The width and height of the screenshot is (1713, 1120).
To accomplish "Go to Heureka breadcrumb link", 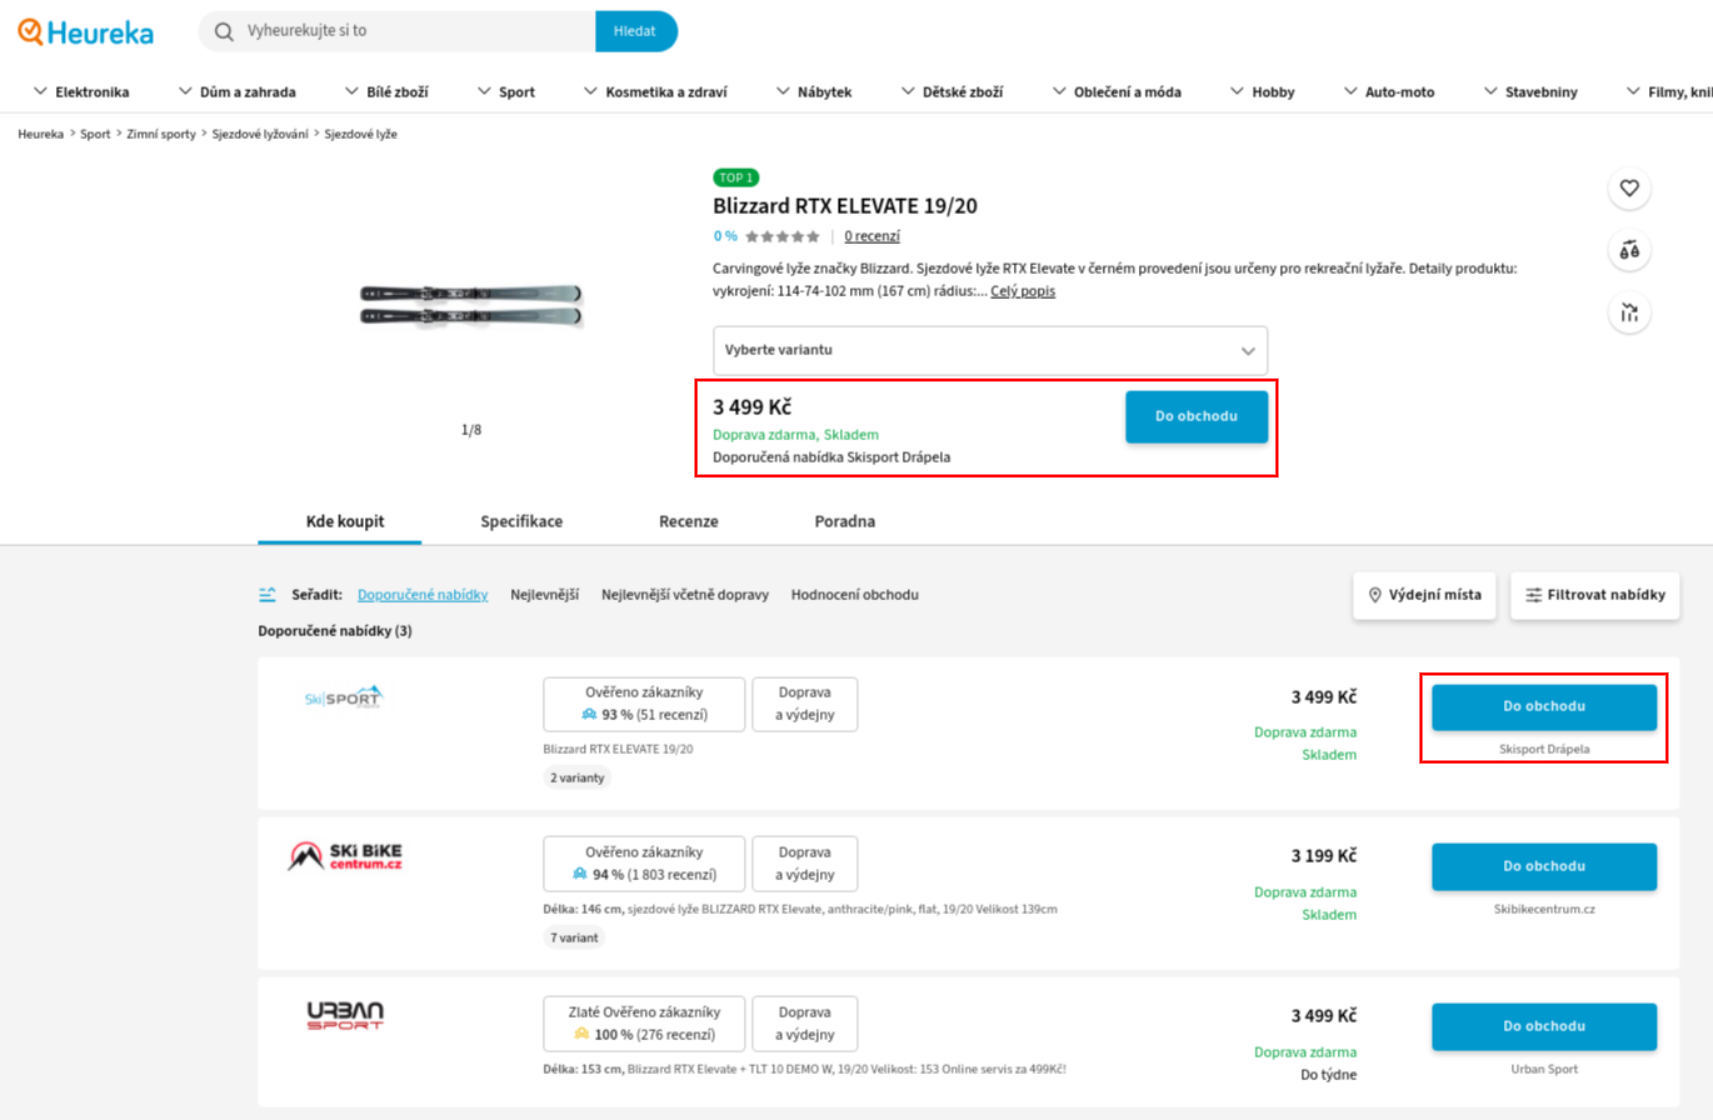I will point(40,134).
